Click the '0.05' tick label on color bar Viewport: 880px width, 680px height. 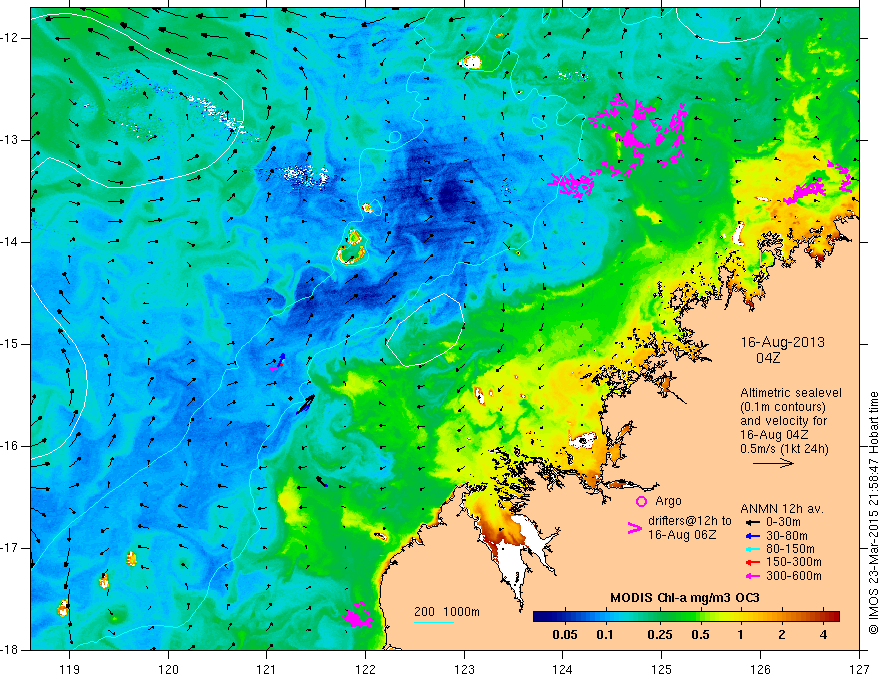[x=565, y=635]
